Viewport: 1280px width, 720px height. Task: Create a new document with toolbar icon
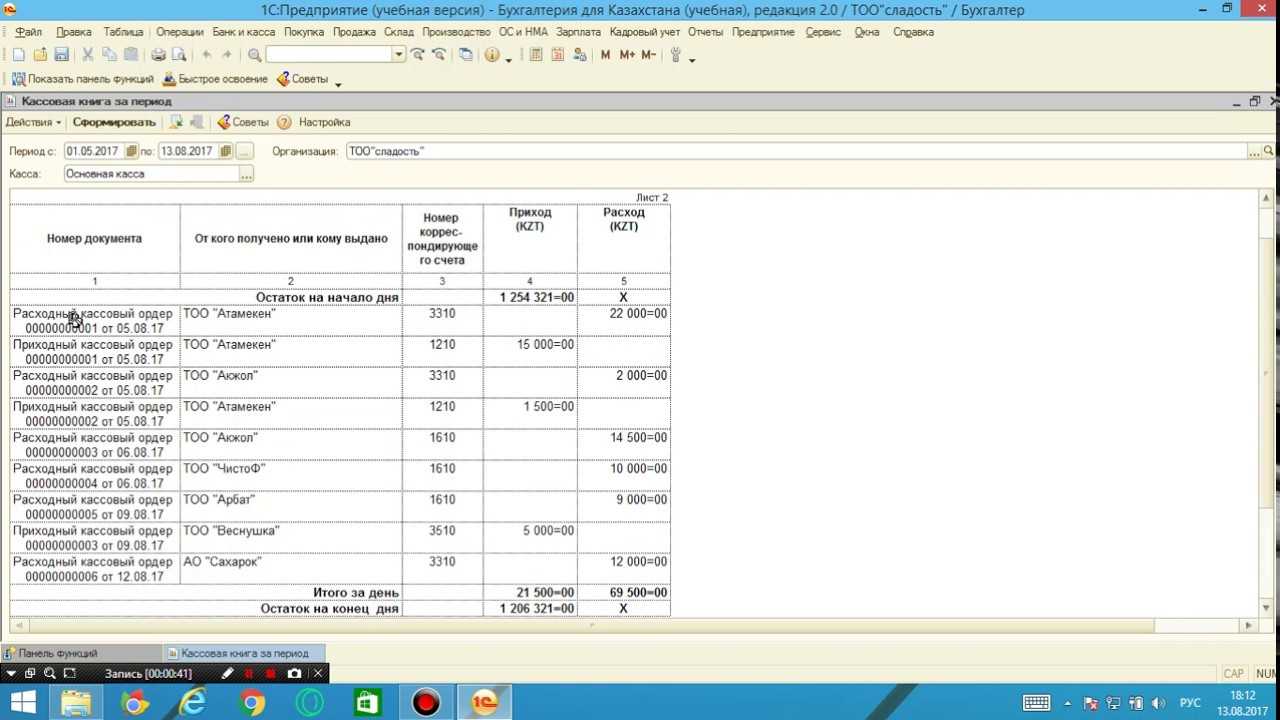(x=18, y=55)
